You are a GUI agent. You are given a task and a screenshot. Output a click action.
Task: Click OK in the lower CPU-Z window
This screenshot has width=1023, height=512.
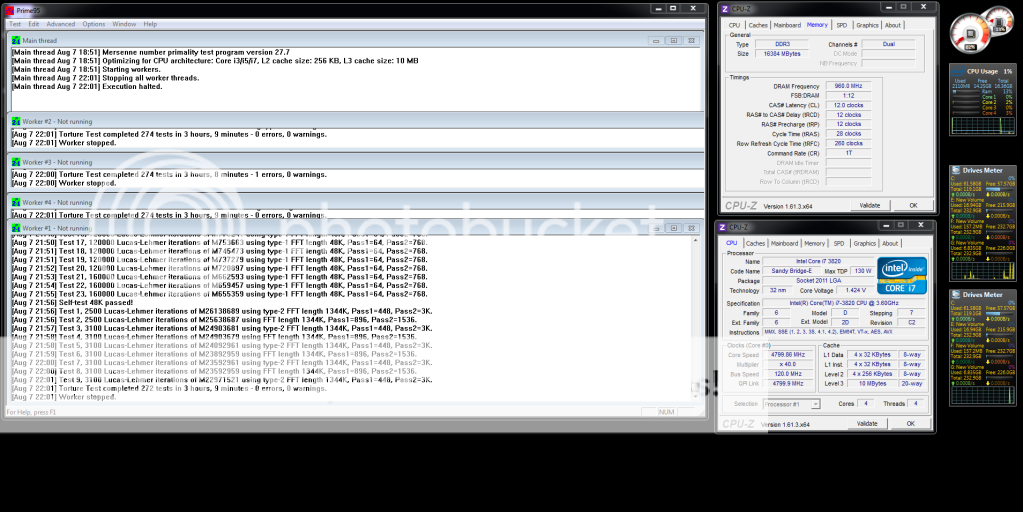[911, 423]
